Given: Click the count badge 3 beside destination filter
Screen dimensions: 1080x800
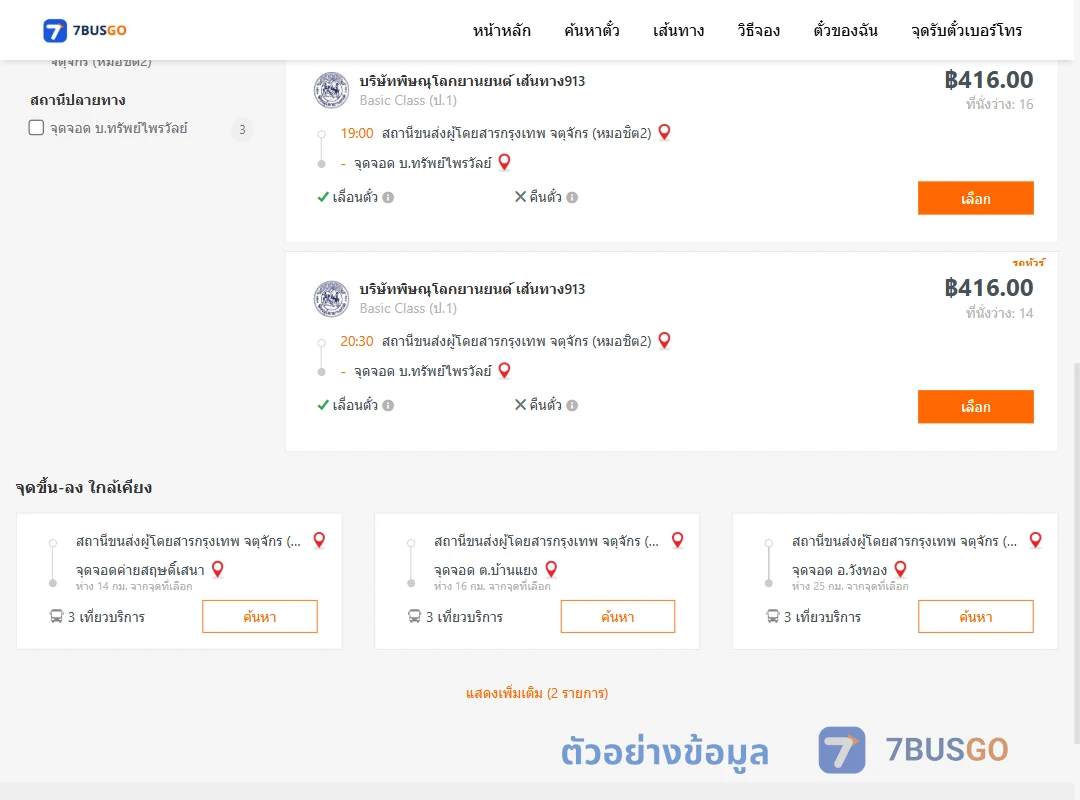Looking at the screenshot, I should [242, 129].
